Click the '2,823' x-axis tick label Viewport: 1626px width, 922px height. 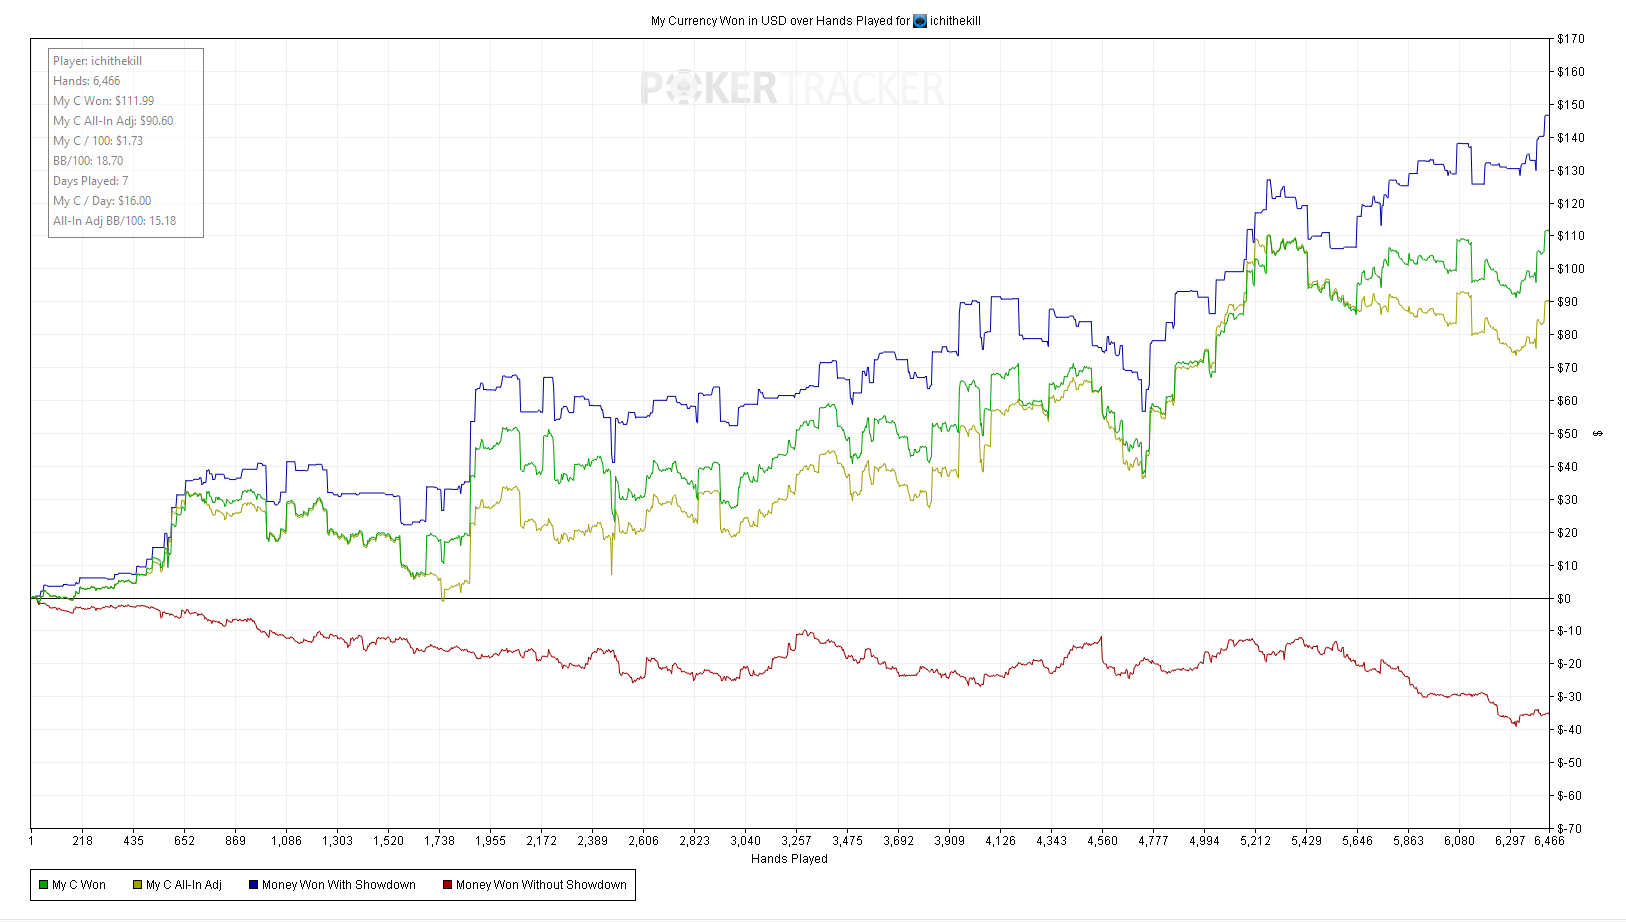pyautogui.click(x=695, y=841)
